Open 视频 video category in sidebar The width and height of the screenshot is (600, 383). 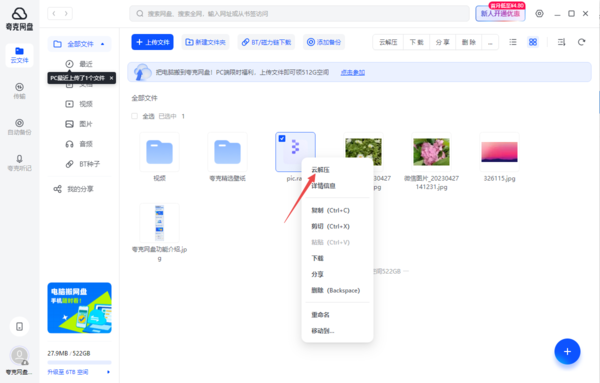point(79,104)
